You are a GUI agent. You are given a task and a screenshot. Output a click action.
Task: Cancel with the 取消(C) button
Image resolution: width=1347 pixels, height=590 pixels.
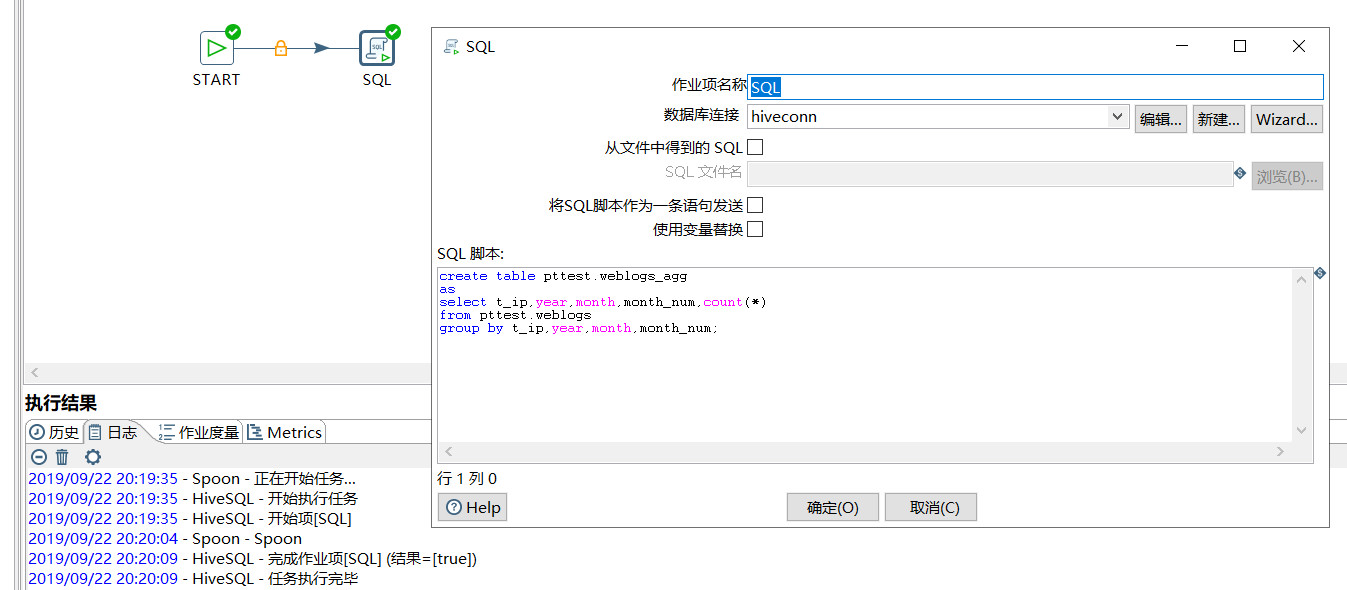[930, 507]
